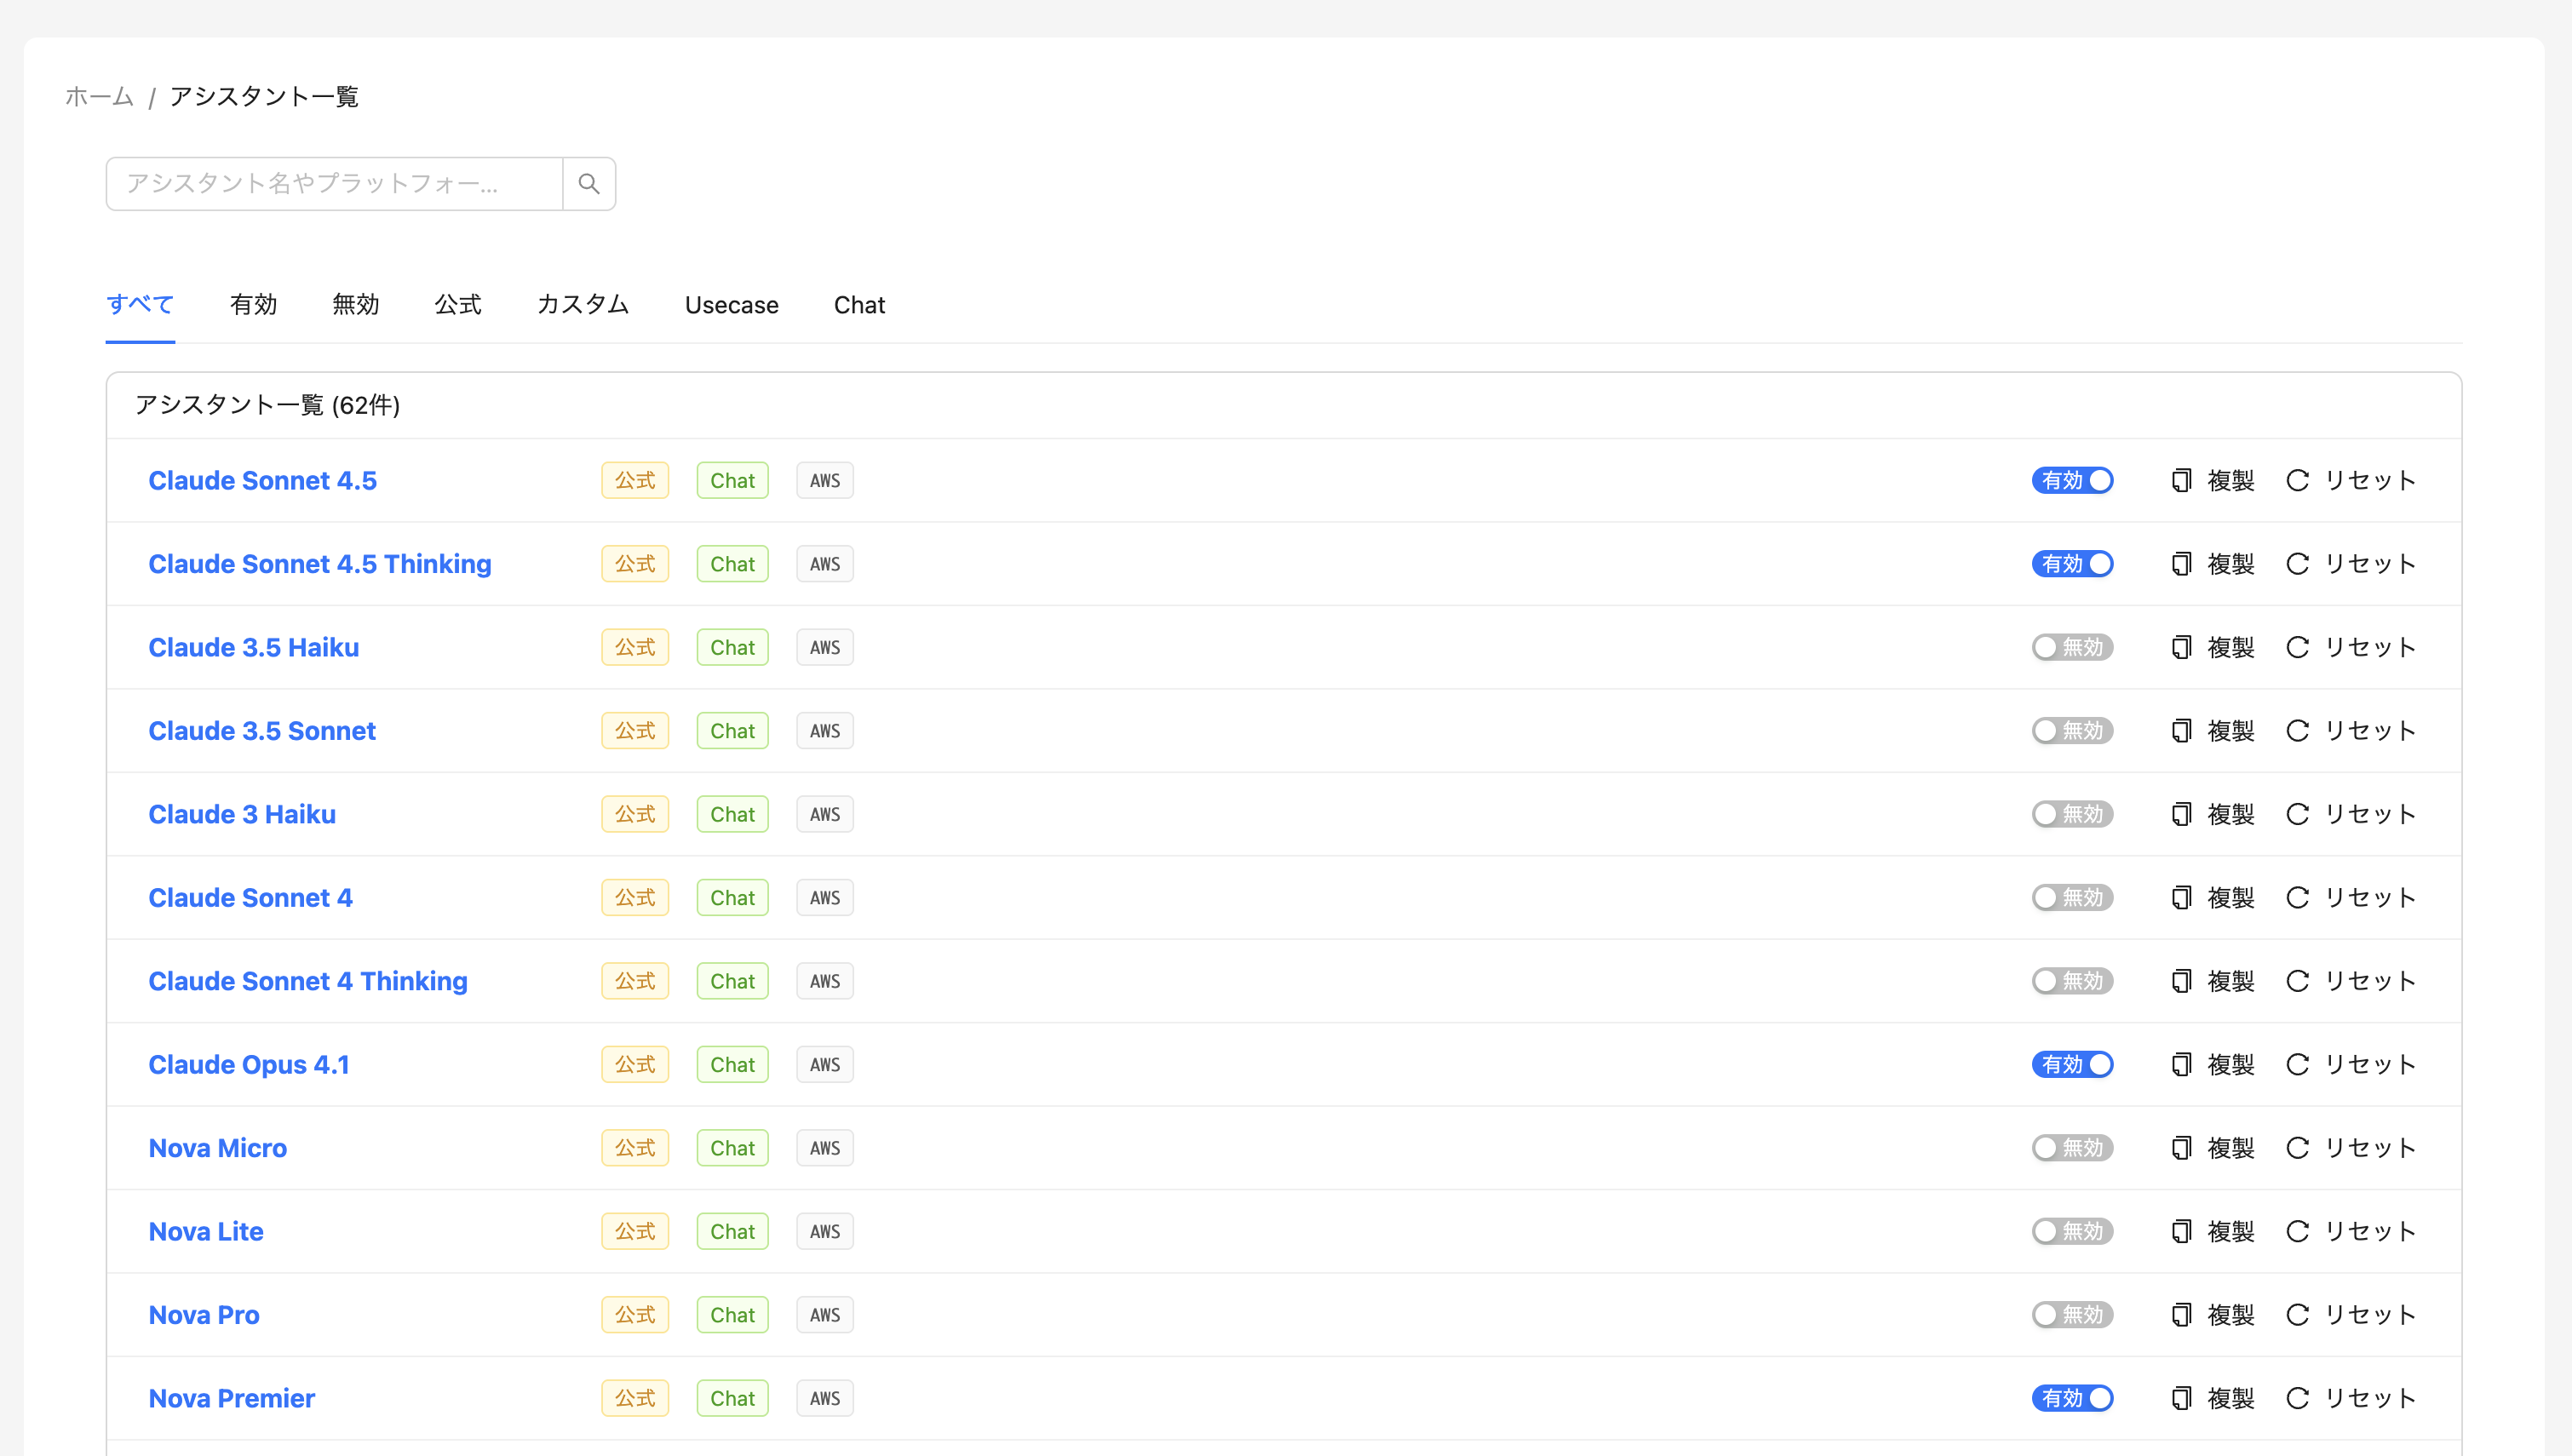Image resolution: width=2572 pixels, height=1456 pixels.
Task: Switch to the Usecase tab
Action: (732, 305)
